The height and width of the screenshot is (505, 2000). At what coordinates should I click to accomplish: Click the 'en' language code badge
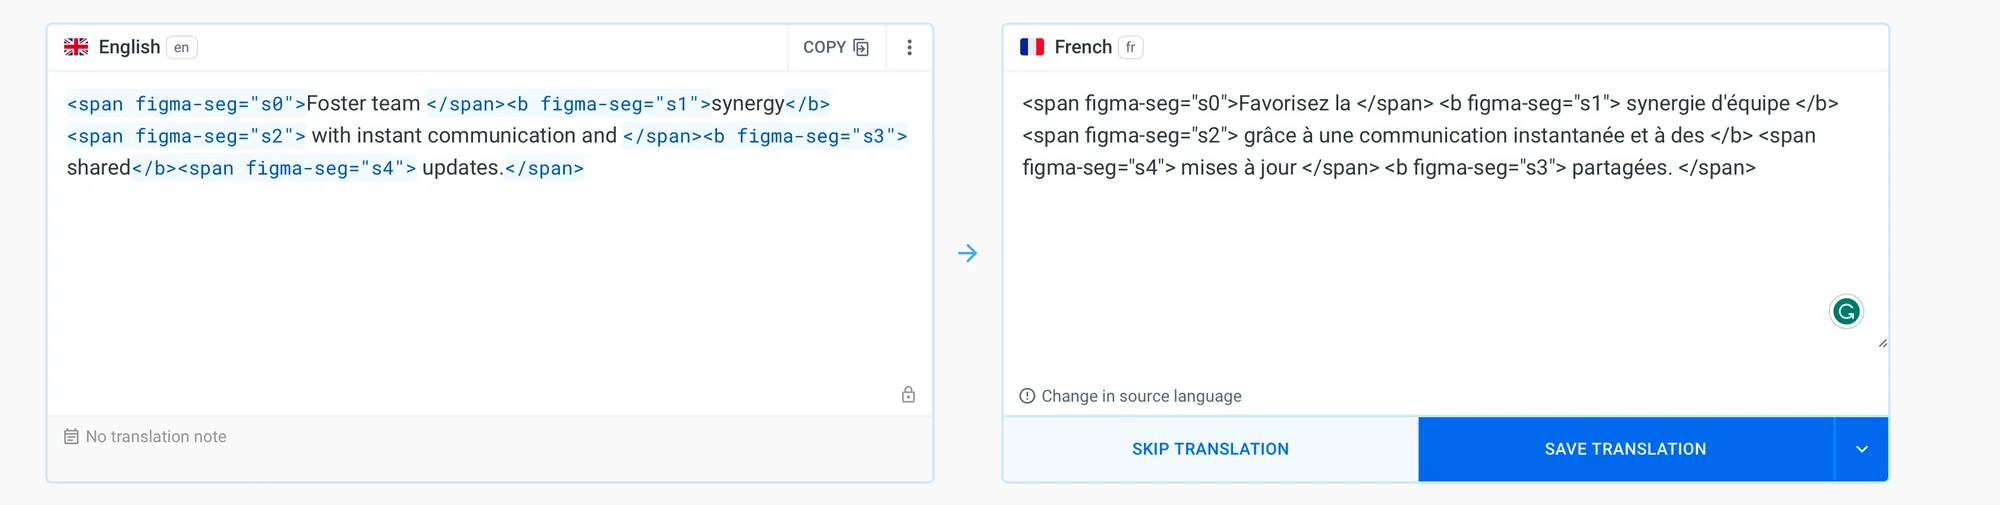click(181, 47)
